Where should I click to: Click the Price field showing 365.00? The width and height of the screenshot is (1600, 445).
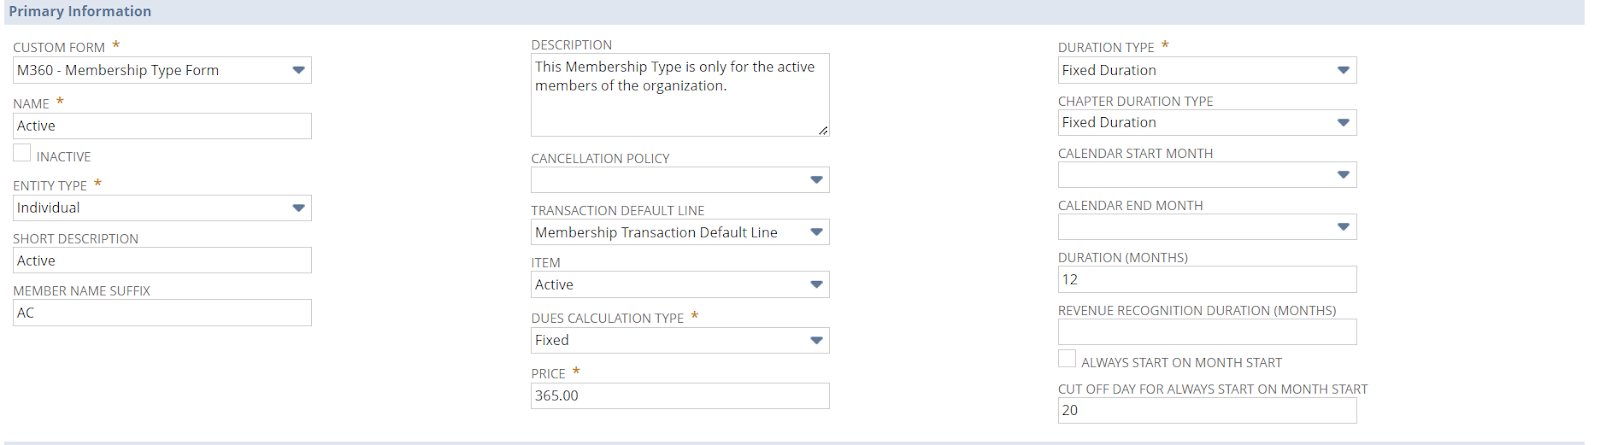click(x=679, y=396)
